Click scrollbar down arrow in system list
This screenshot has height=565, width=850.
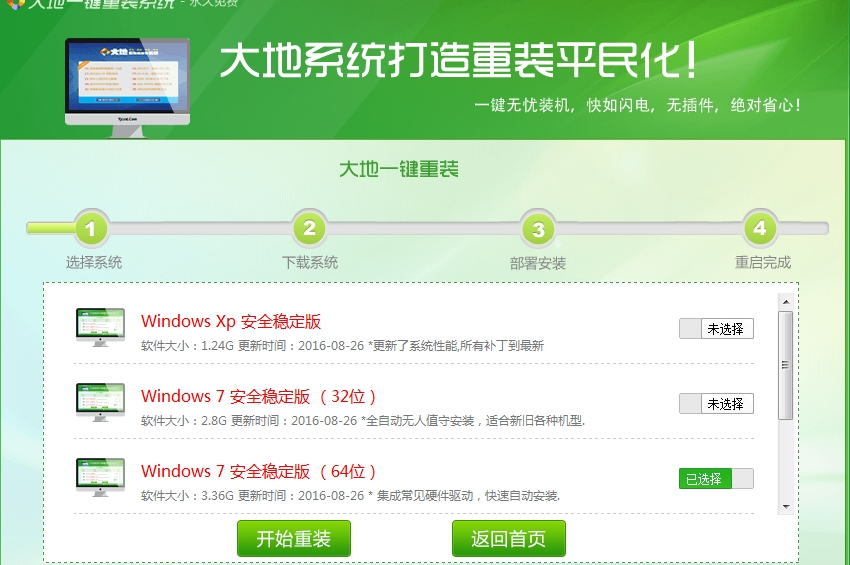coord(786,507)
